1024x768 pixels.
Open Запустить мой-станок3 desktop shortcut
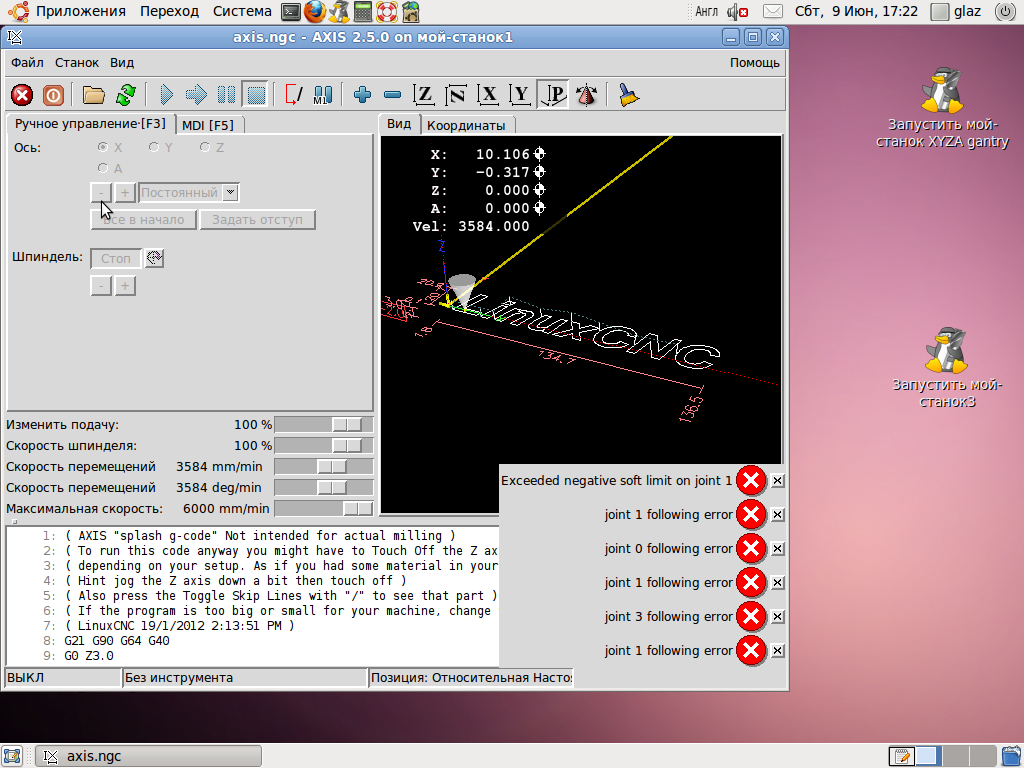click(x=947, y=368)
